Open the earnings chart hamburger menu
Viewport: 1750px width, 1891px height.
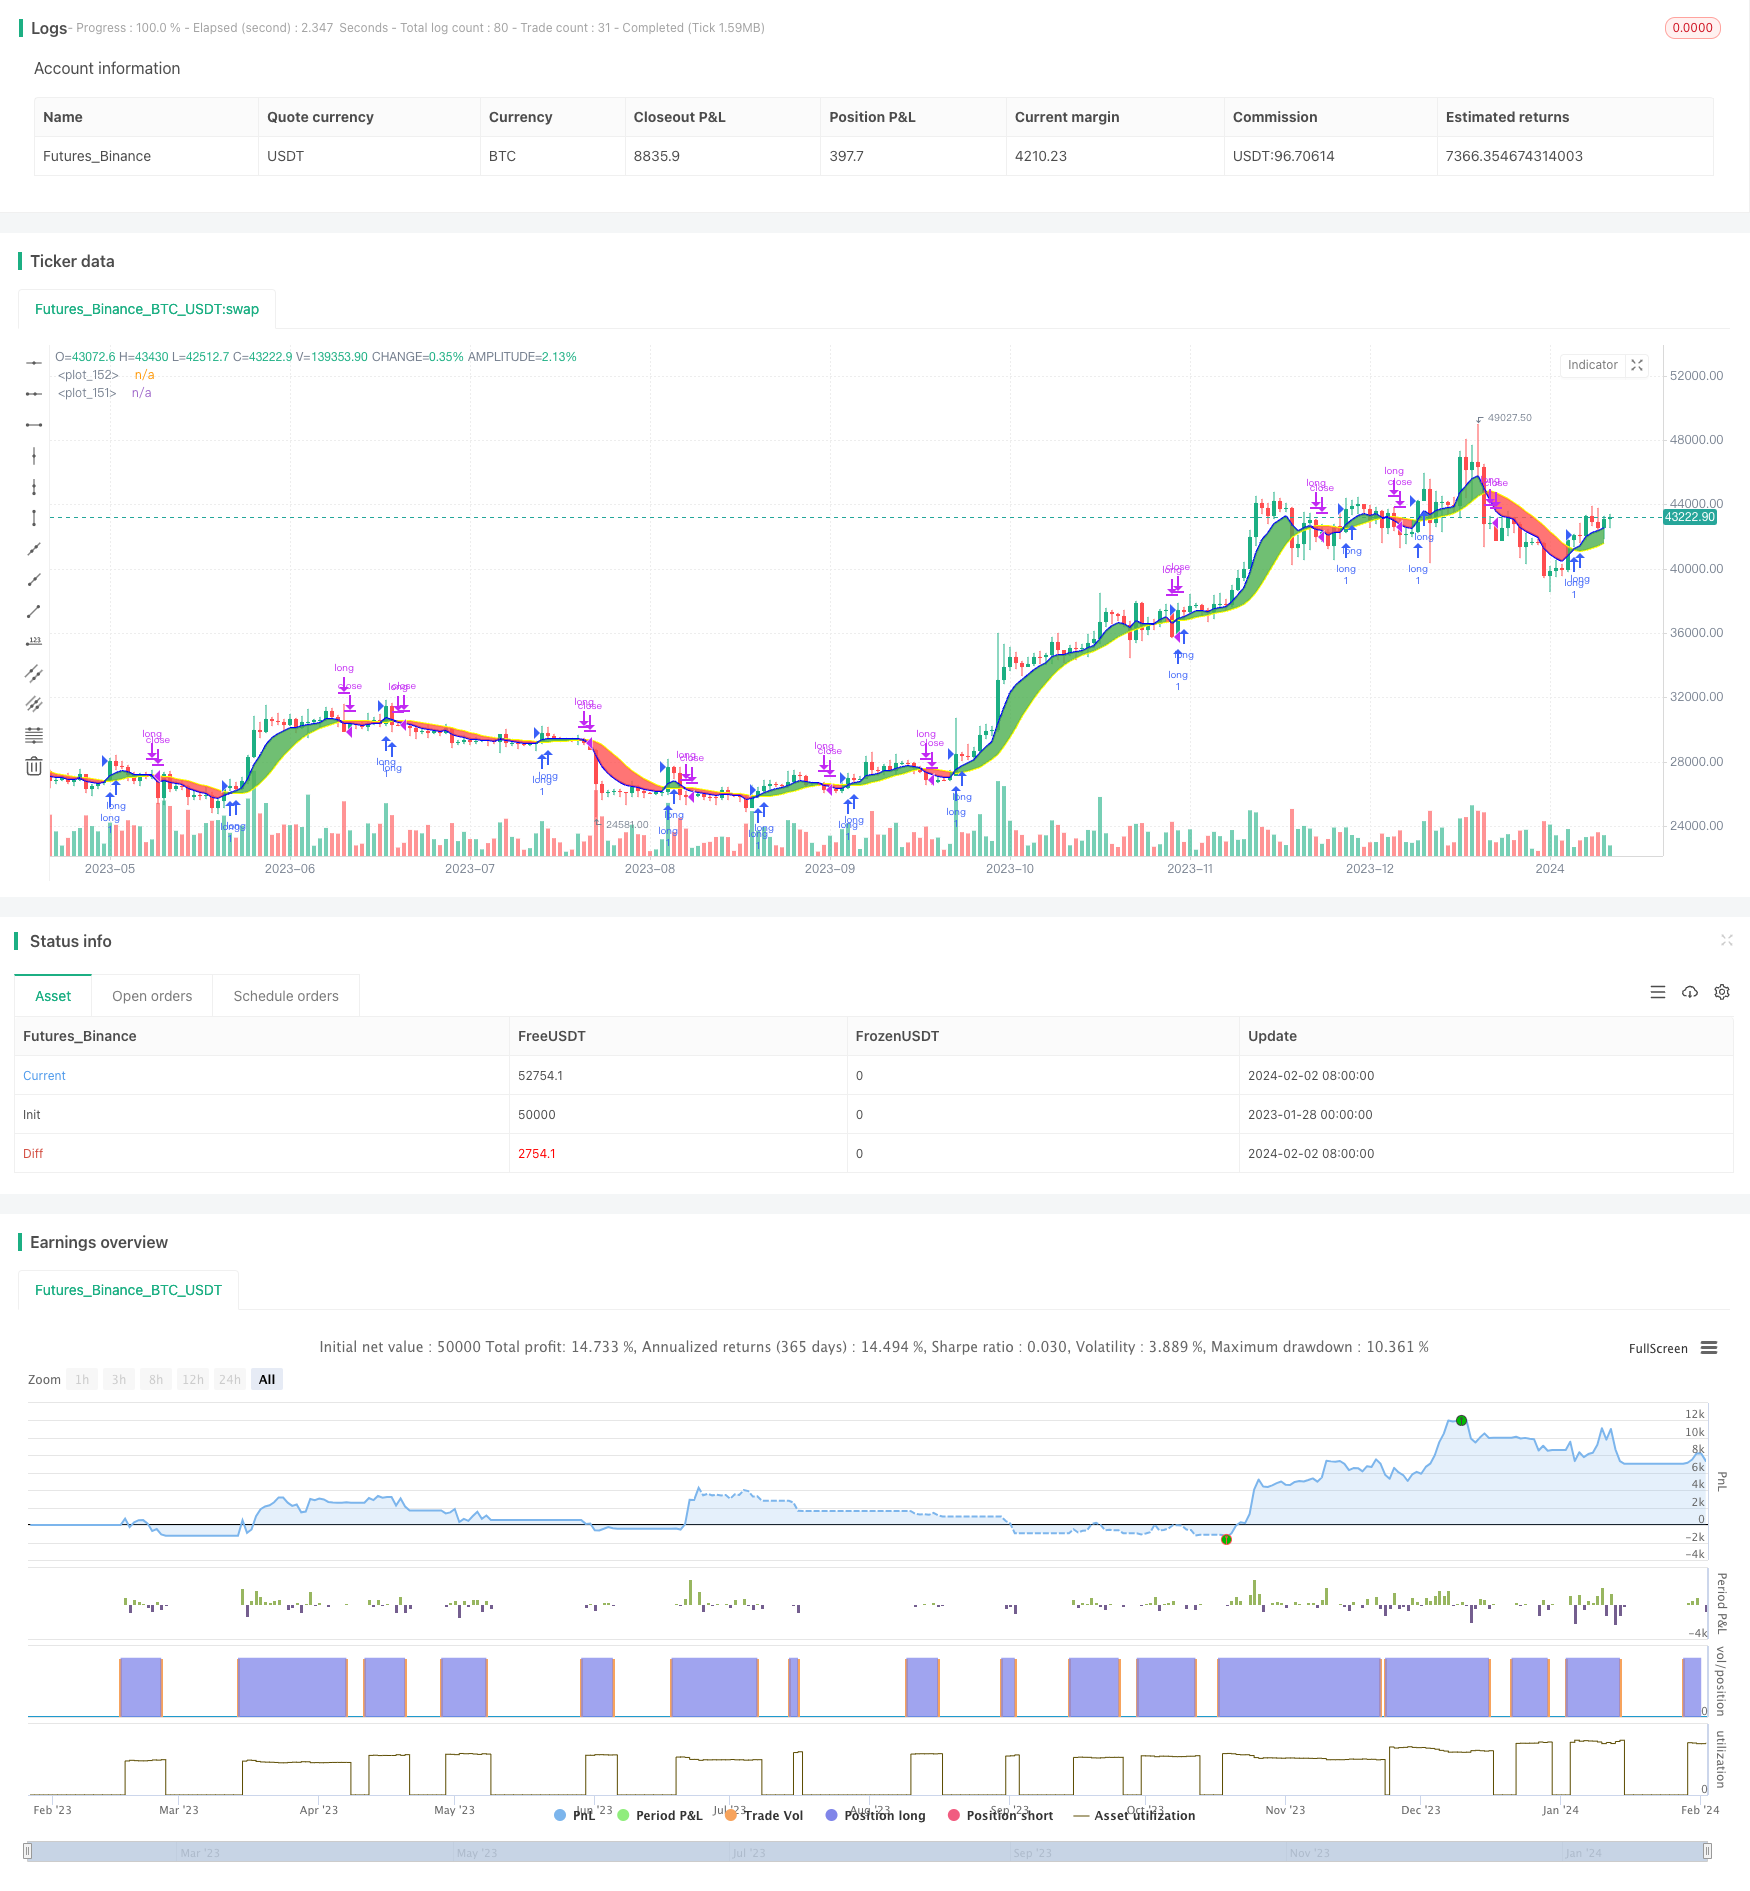point(1709,1348)
